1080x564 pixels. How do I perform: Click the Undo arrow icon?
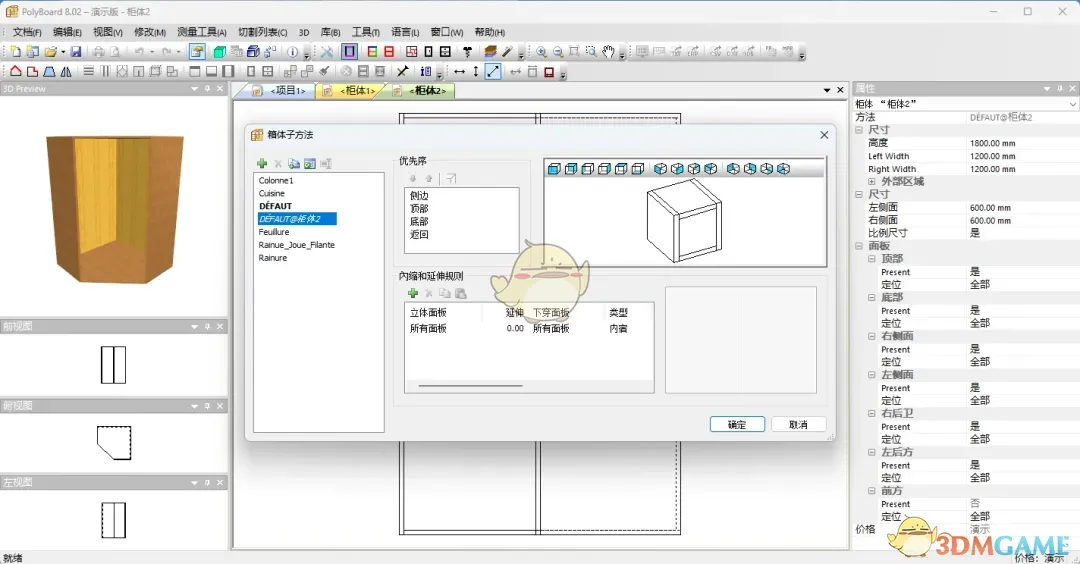point(139,52)
